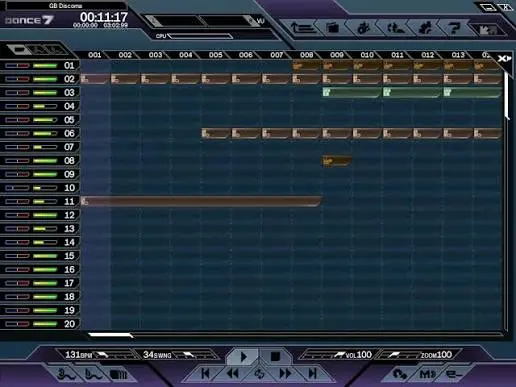Screen dimensions: 516x387
Task: Adjust the green volume bar of track 14
Action: (45, 242)
